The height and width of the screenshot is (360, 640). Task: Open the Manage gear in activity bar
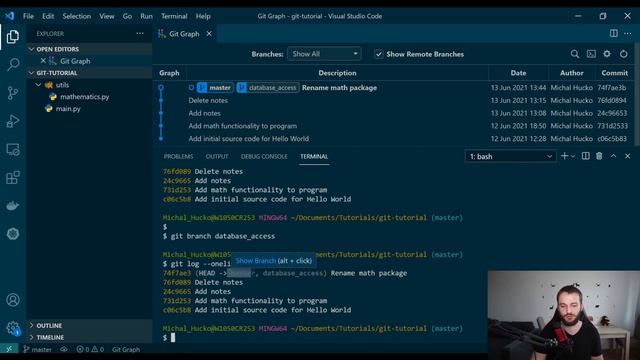click(13, 328)
